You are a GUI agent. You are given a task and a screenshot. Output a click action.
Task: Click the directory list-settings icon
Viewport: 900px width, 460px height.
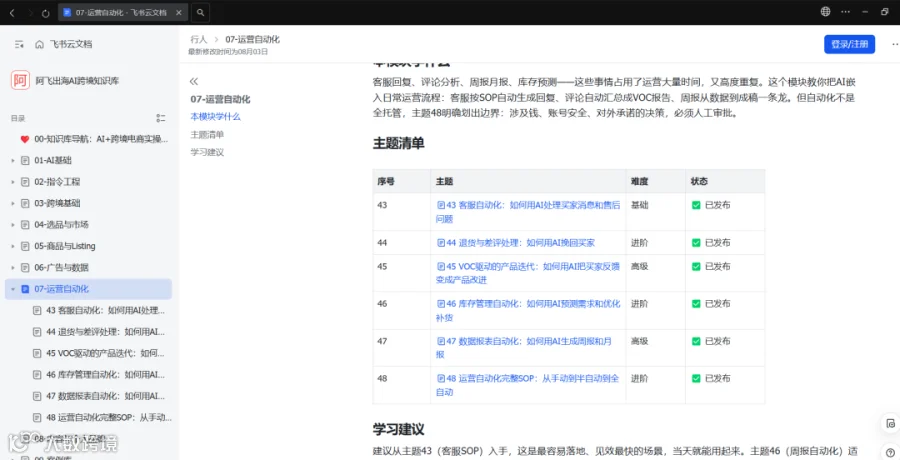pyautogui.click(x=161, y=118)
